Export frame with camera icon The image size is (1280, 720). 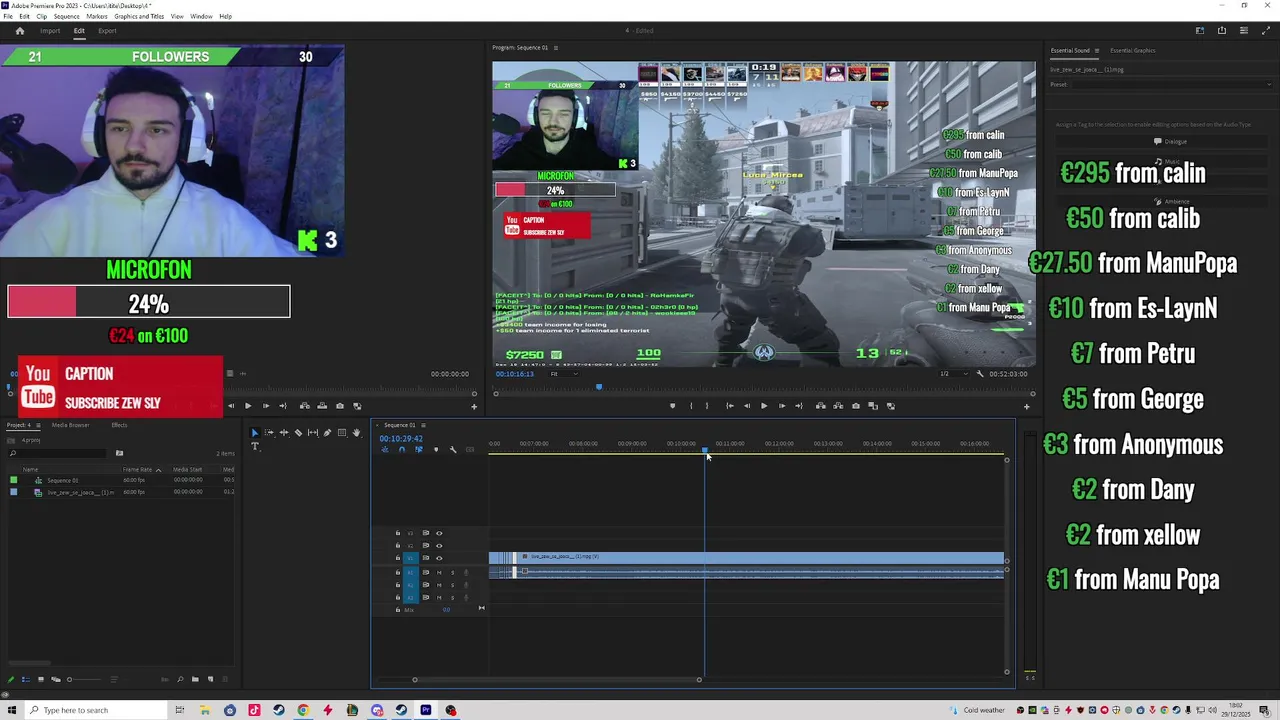[x=856, y=406]
